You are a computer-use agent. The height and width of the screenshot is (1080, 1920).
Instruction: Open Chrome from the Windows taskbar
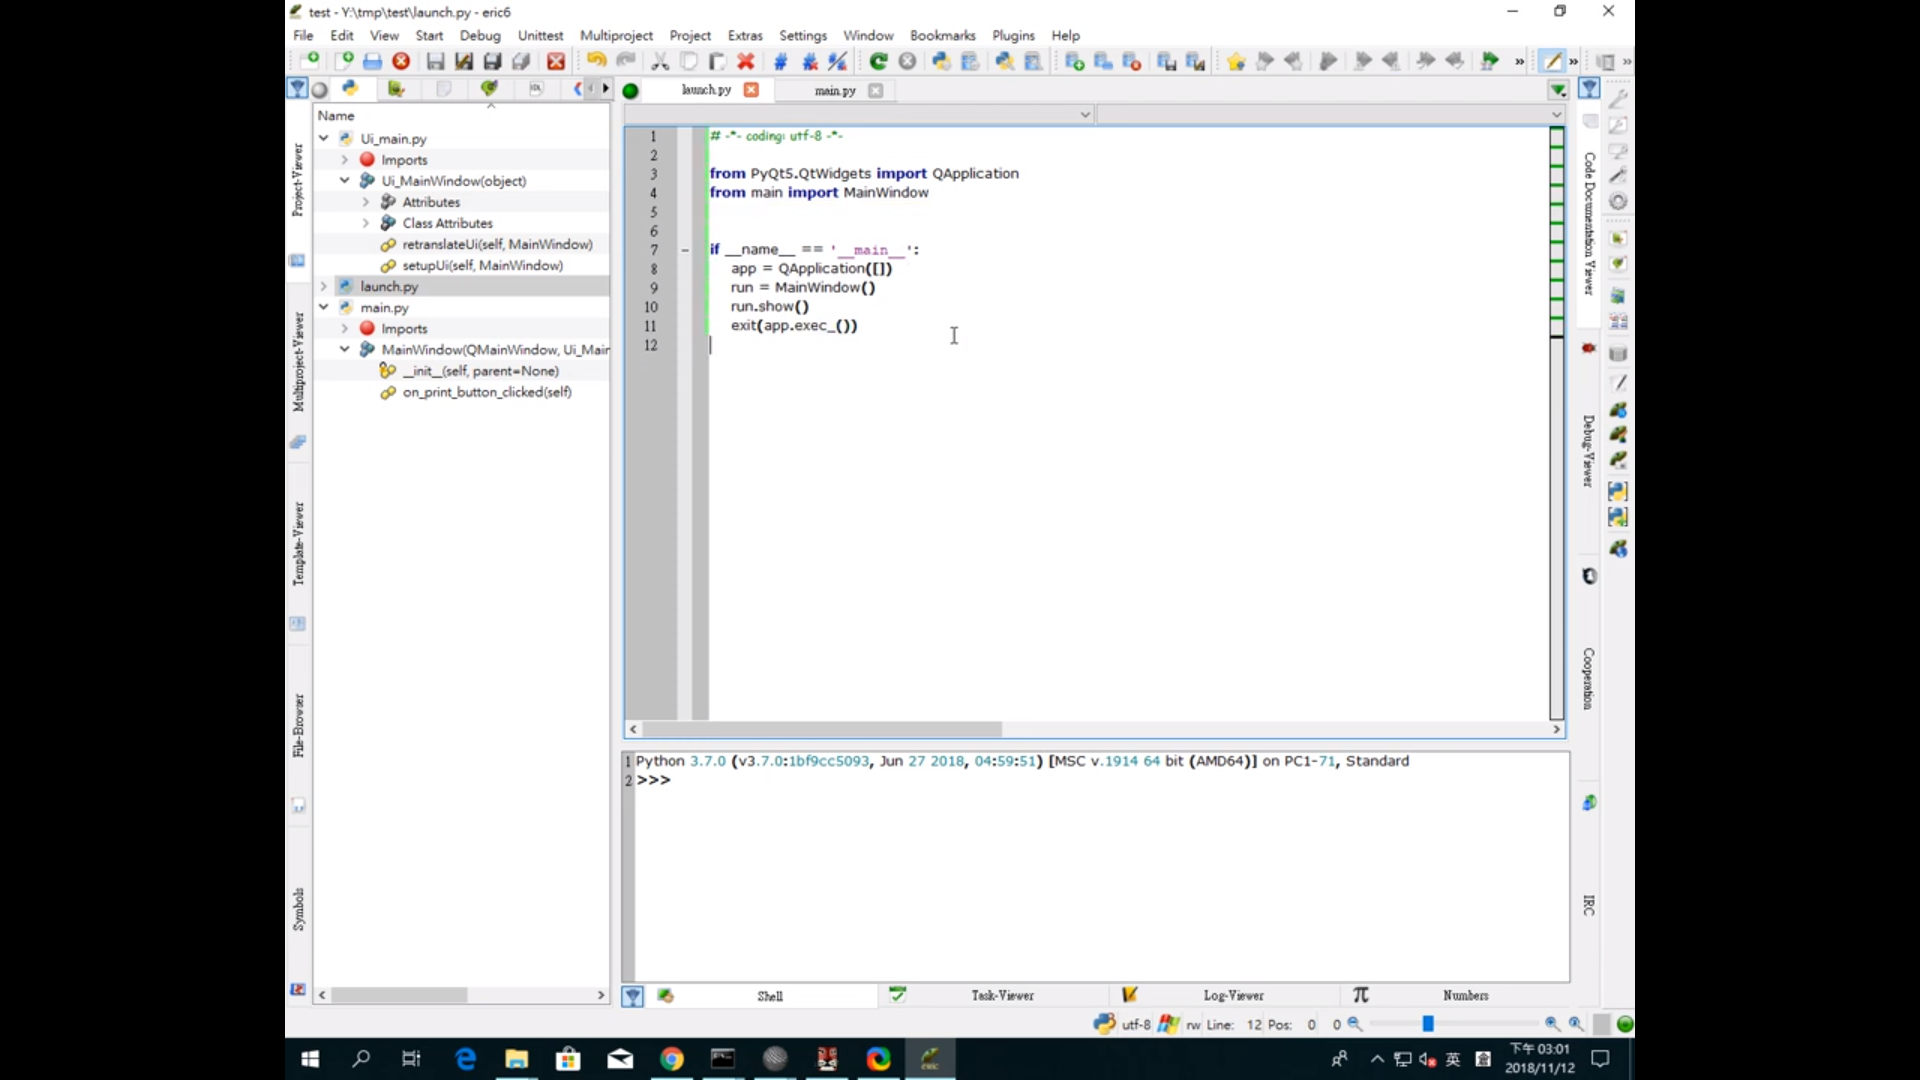672,1059
